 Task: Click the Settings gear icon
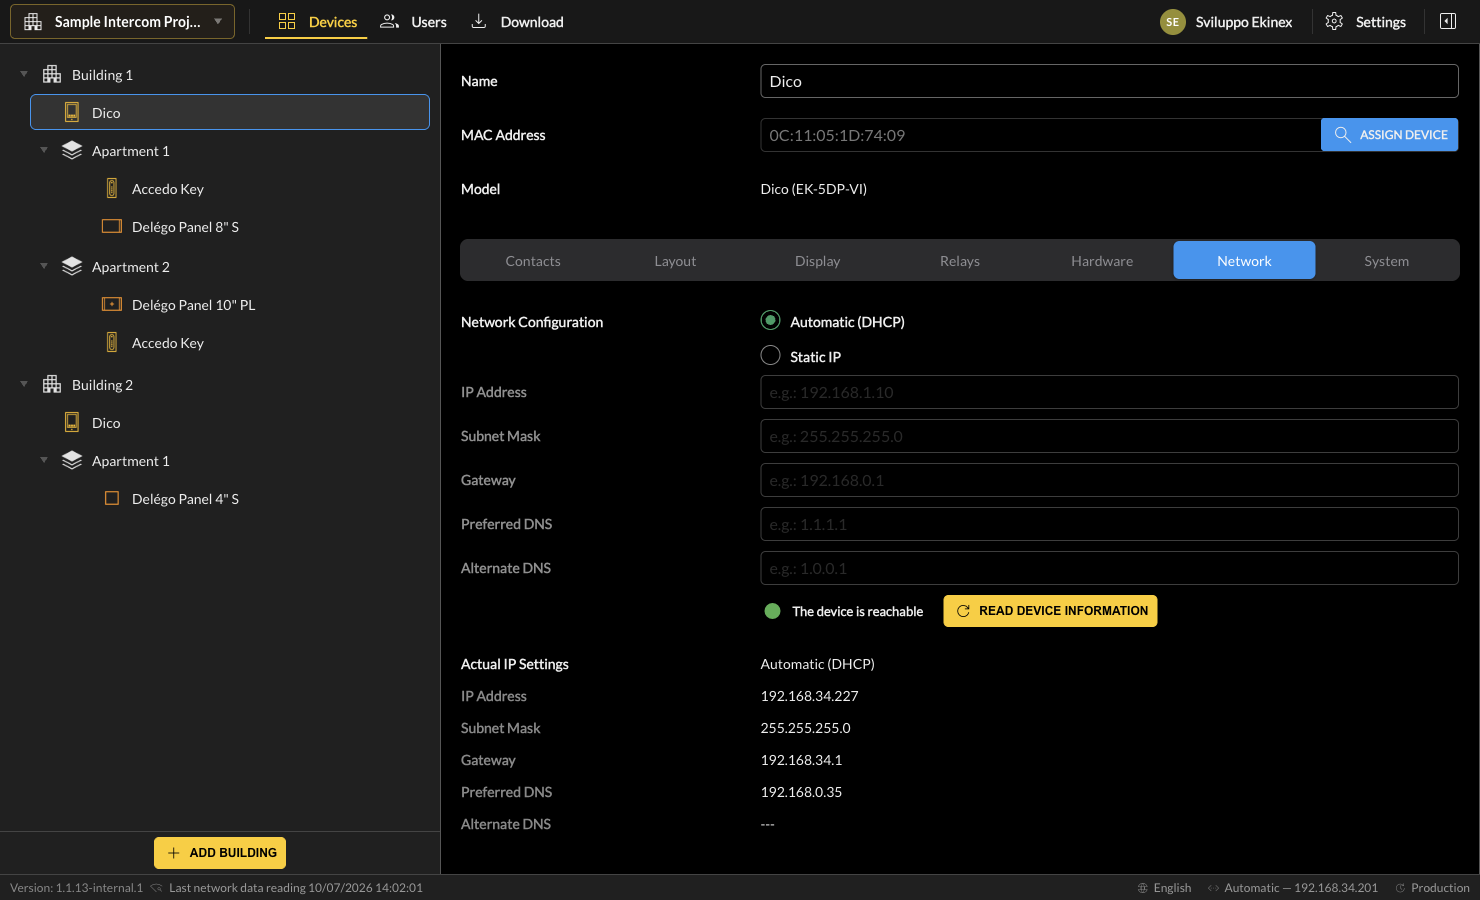pyautogui.click(x=1334, y=21)
